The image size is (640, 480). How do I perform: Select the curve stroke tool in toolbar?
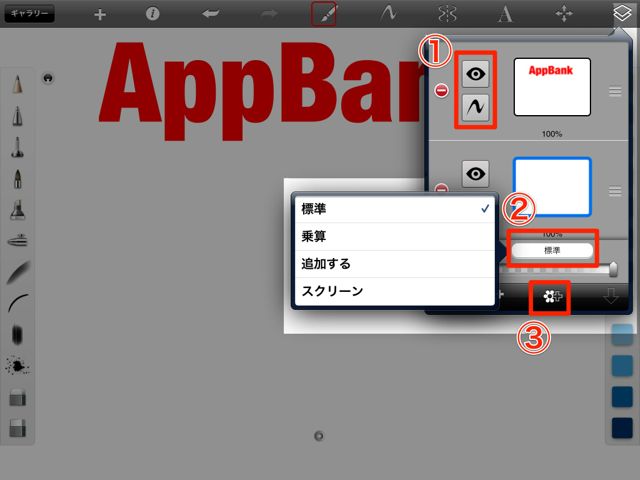coord(388,13)
